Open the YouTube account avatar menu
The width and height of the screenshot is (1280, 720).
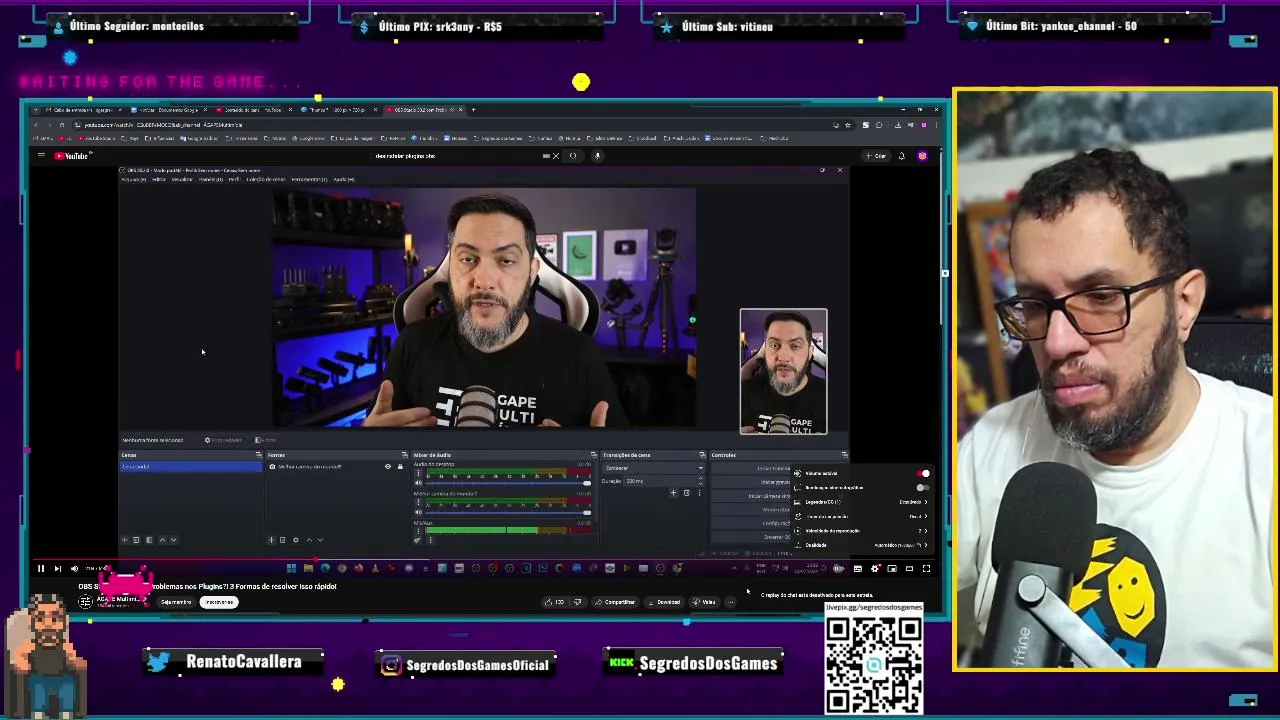[922, 156]
